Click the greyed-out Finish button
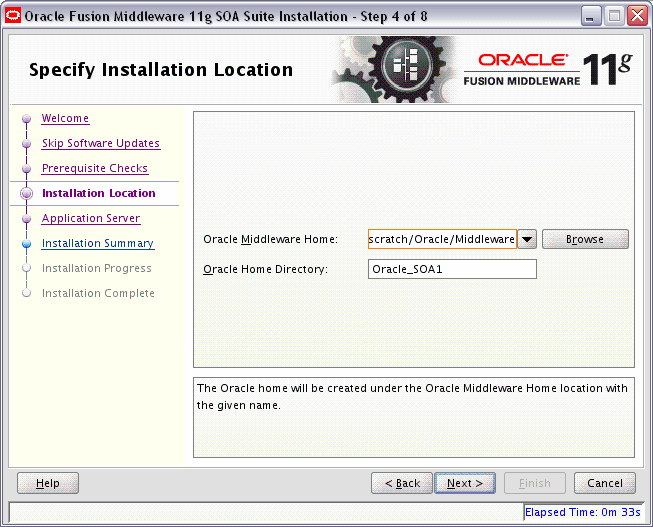 535,483
